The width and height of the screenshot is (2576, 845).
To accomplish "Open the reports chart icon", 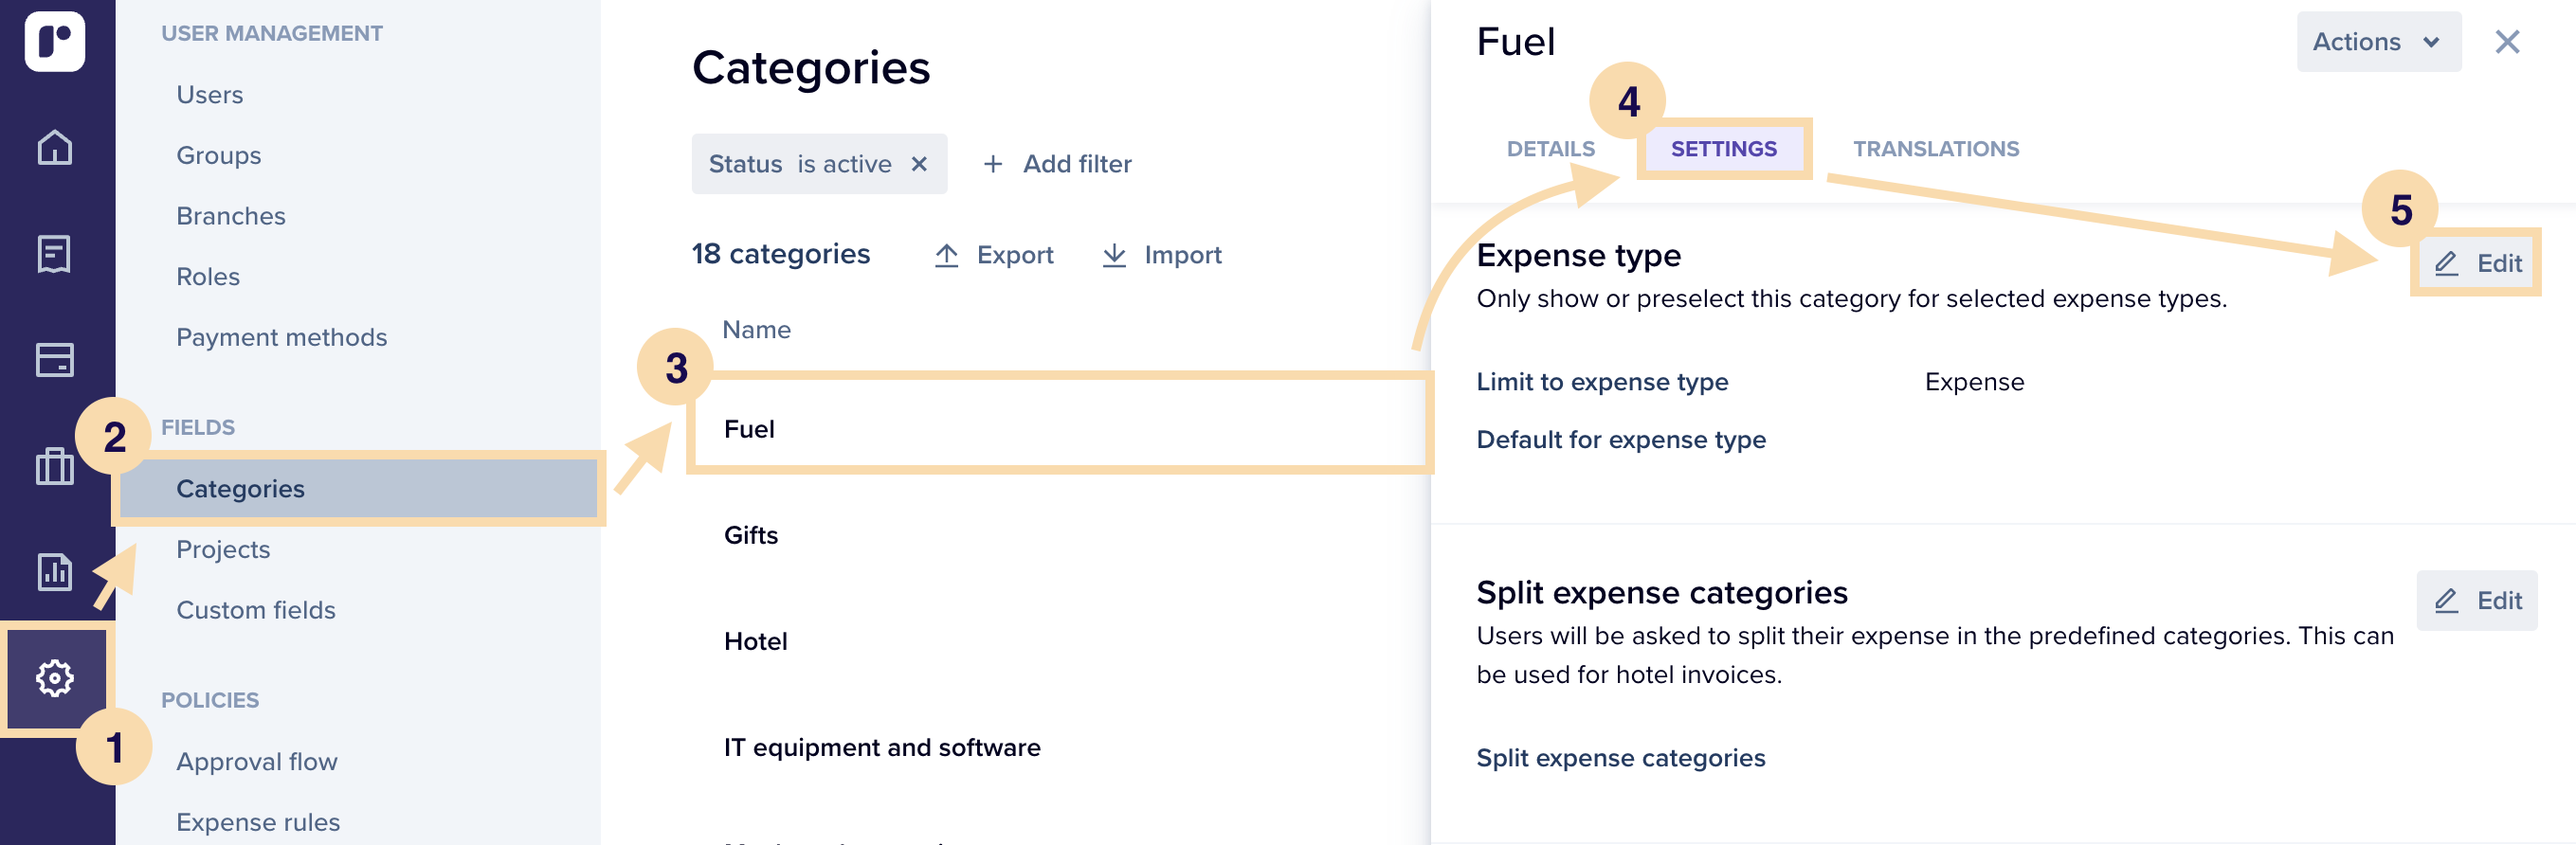I will [55, 571].
